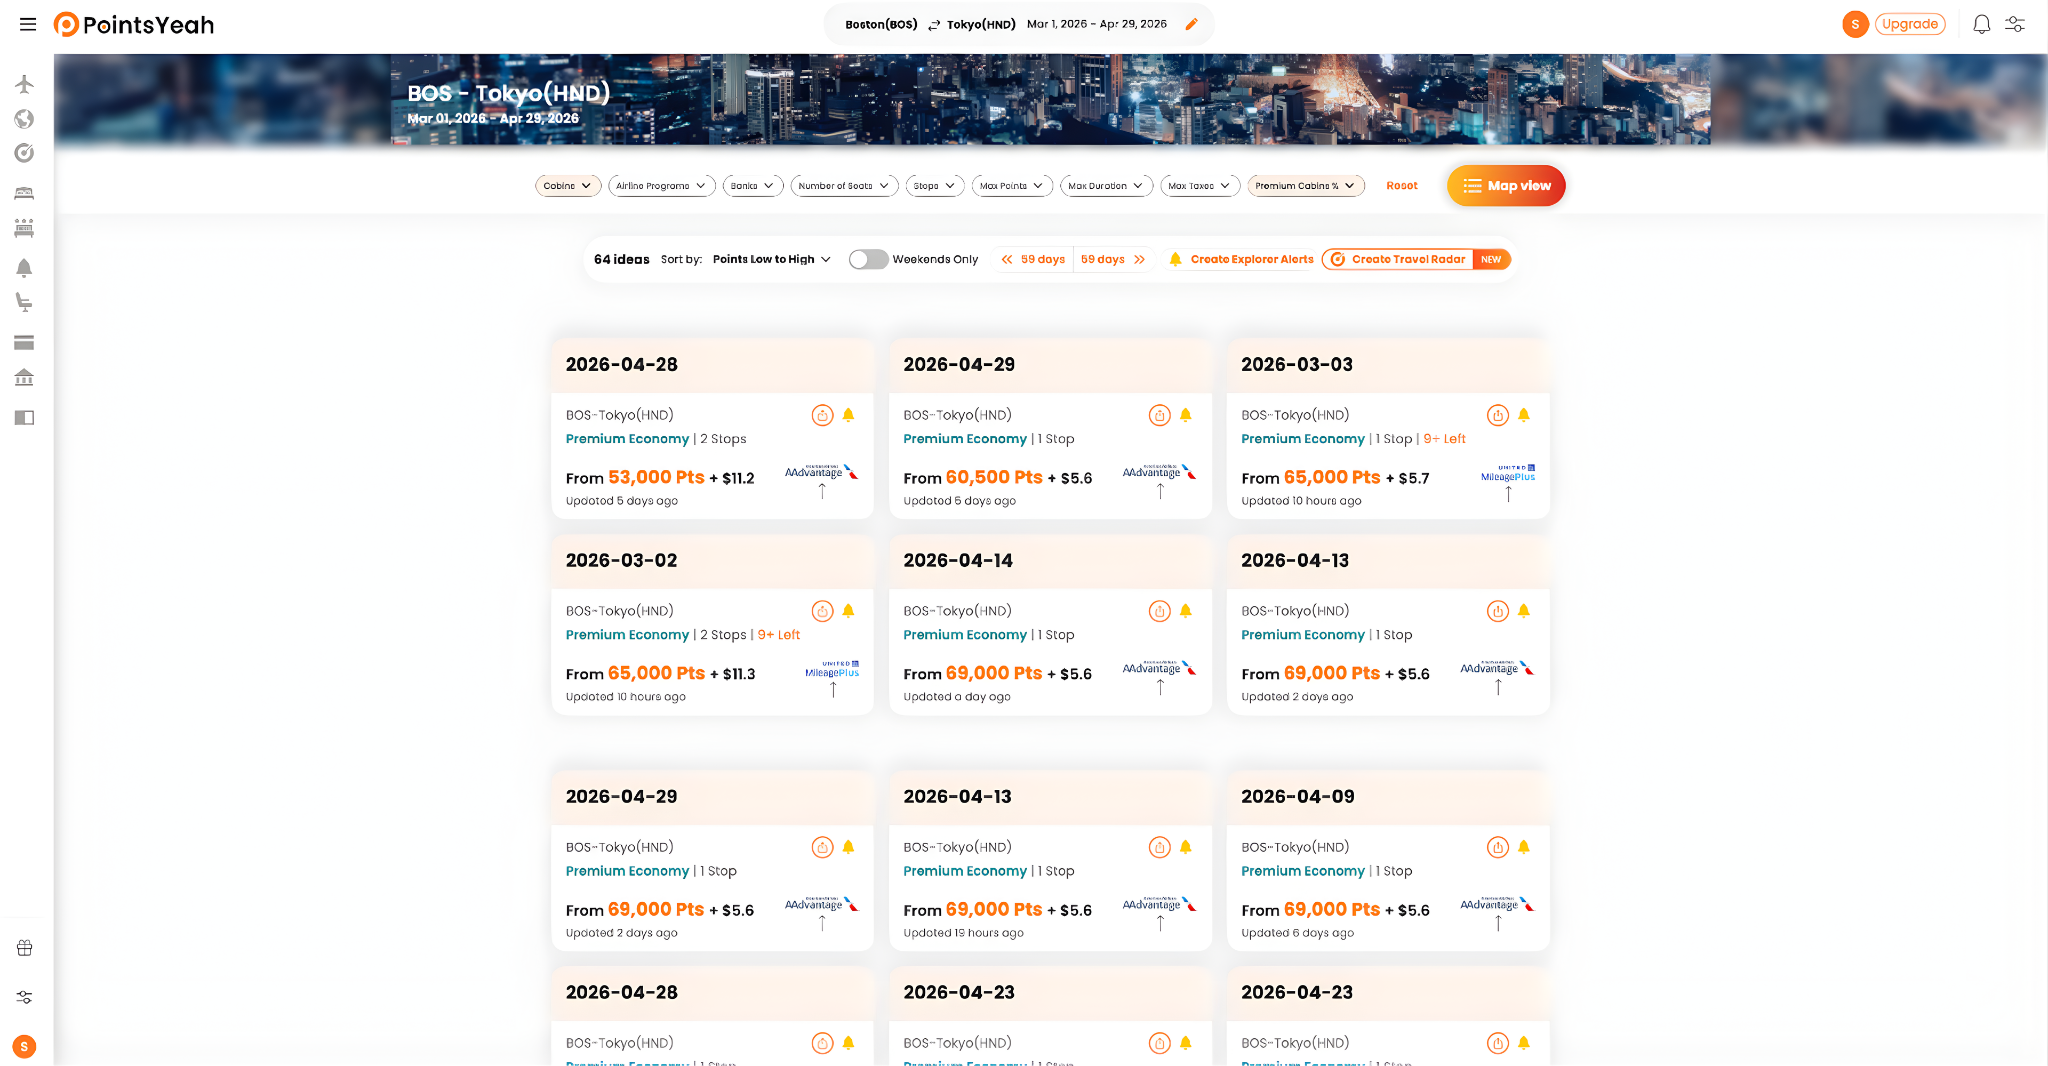
Task: Open the 2026-04-28 53,000 Pts card
Action: [x=712, y=428]
